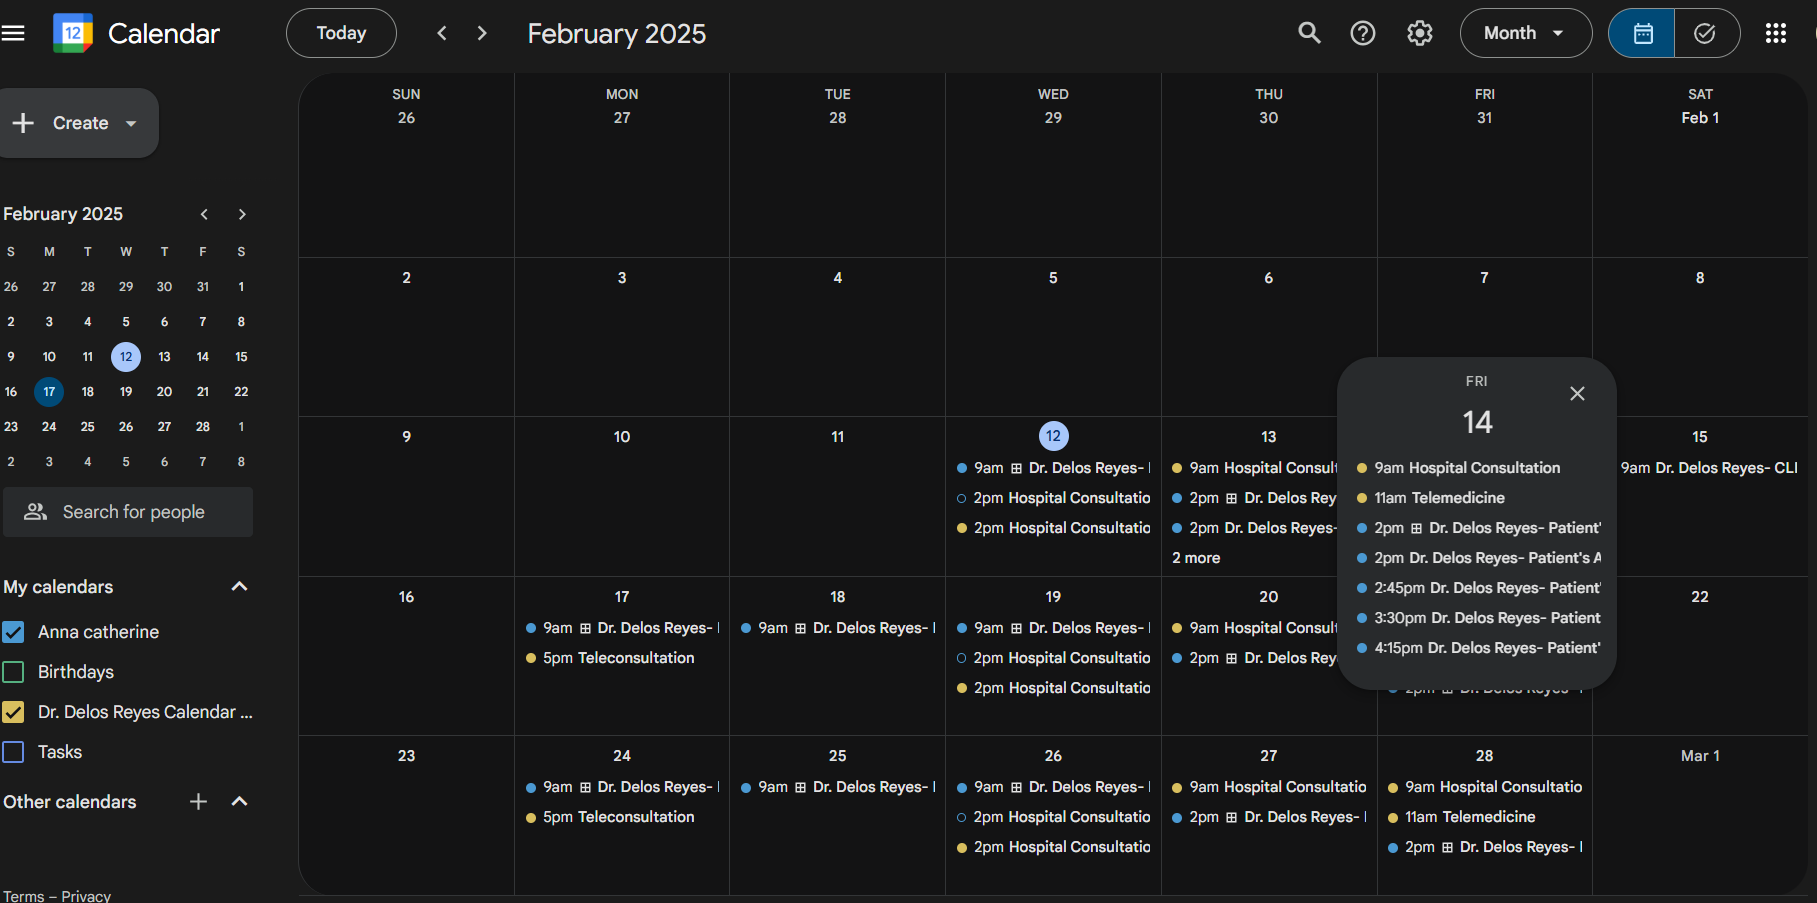
Task: Enable the Birthdays calendar checkbox
Action: (13, 672)
